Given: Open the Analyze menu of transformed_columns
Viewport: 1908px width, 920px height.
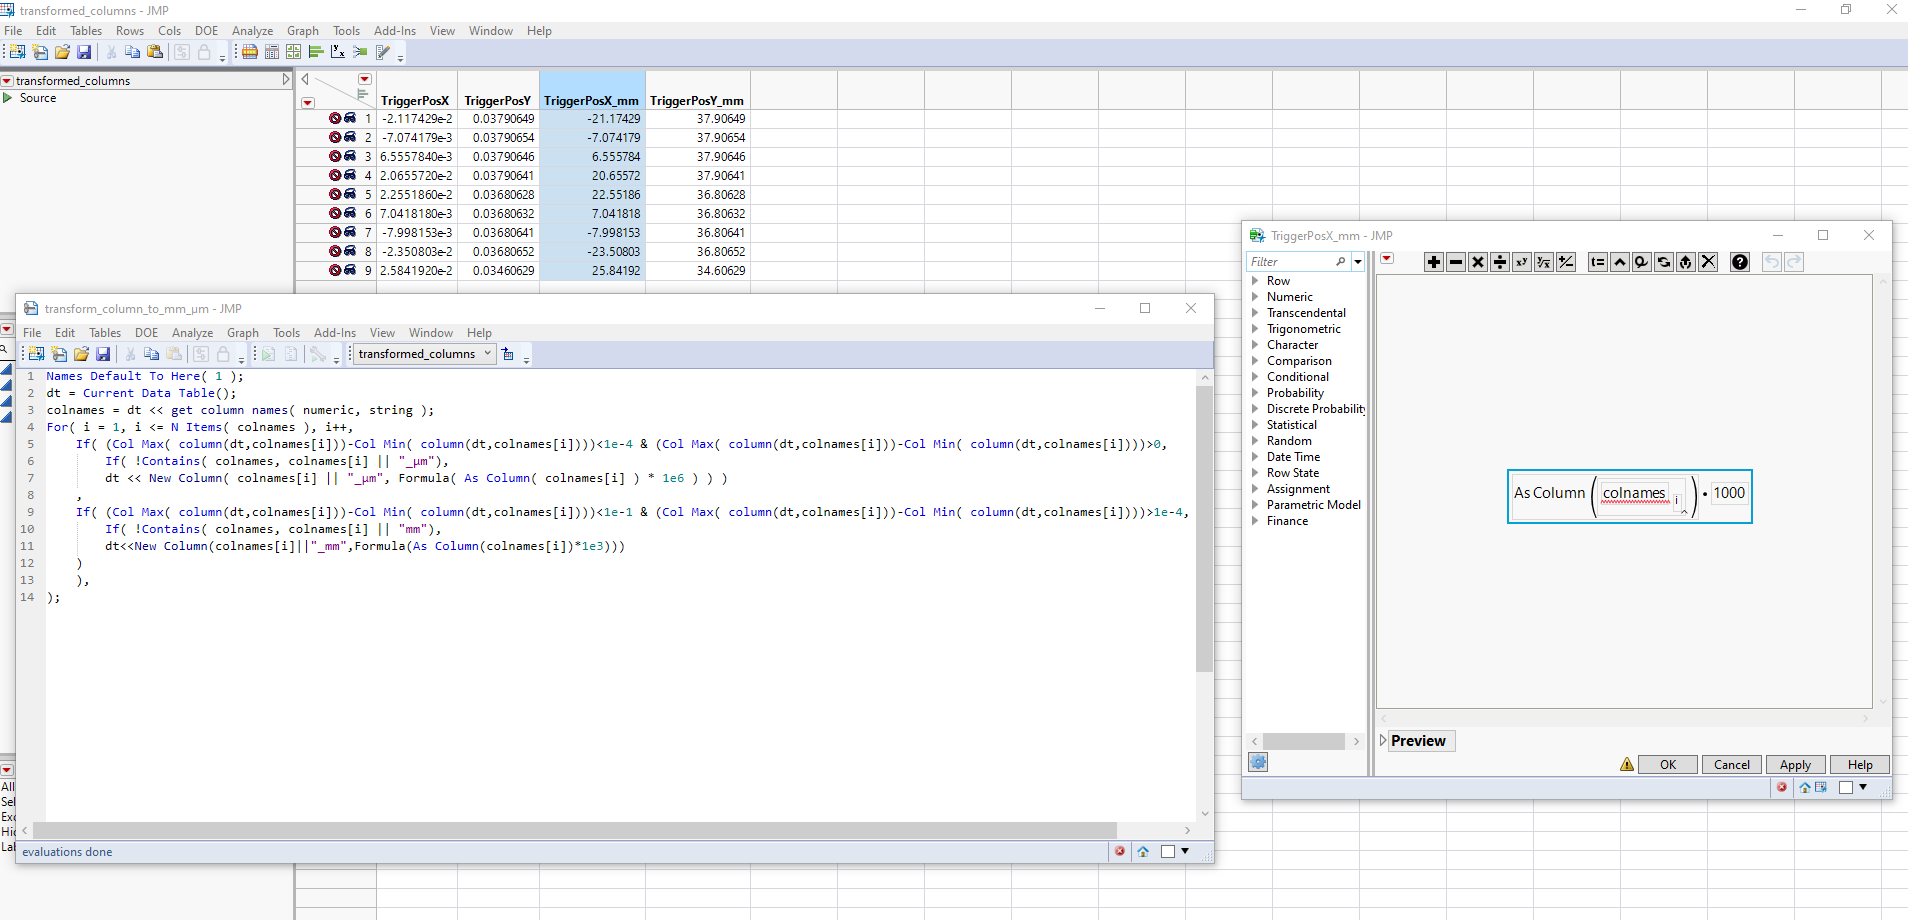Looking at the screenshot, I should (252, 31).
